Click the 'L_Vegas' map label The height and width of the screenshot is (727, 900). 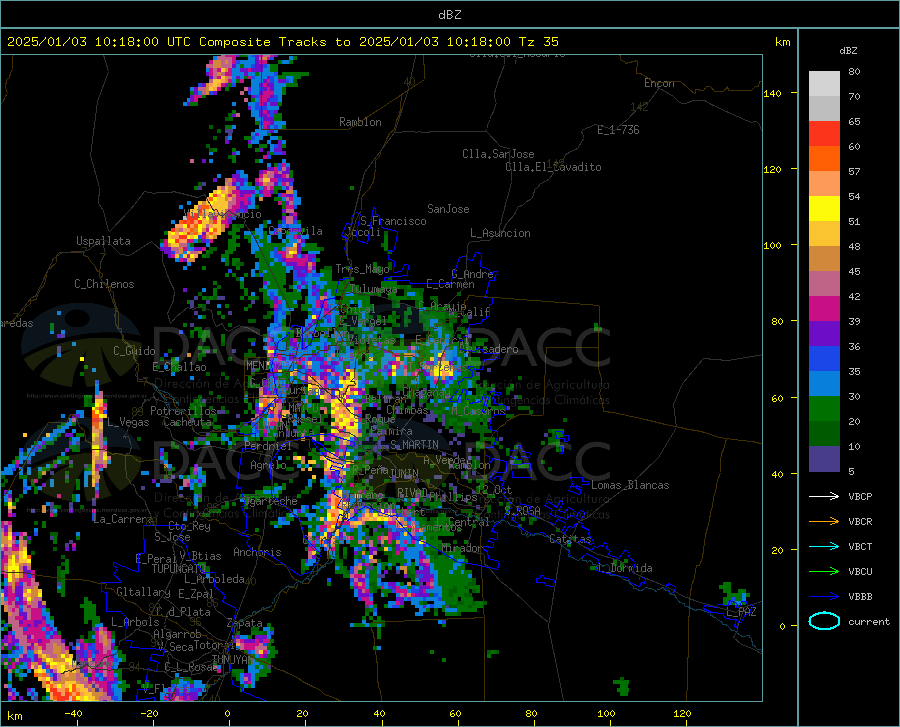pyautogui.click(x=128, y=422)
